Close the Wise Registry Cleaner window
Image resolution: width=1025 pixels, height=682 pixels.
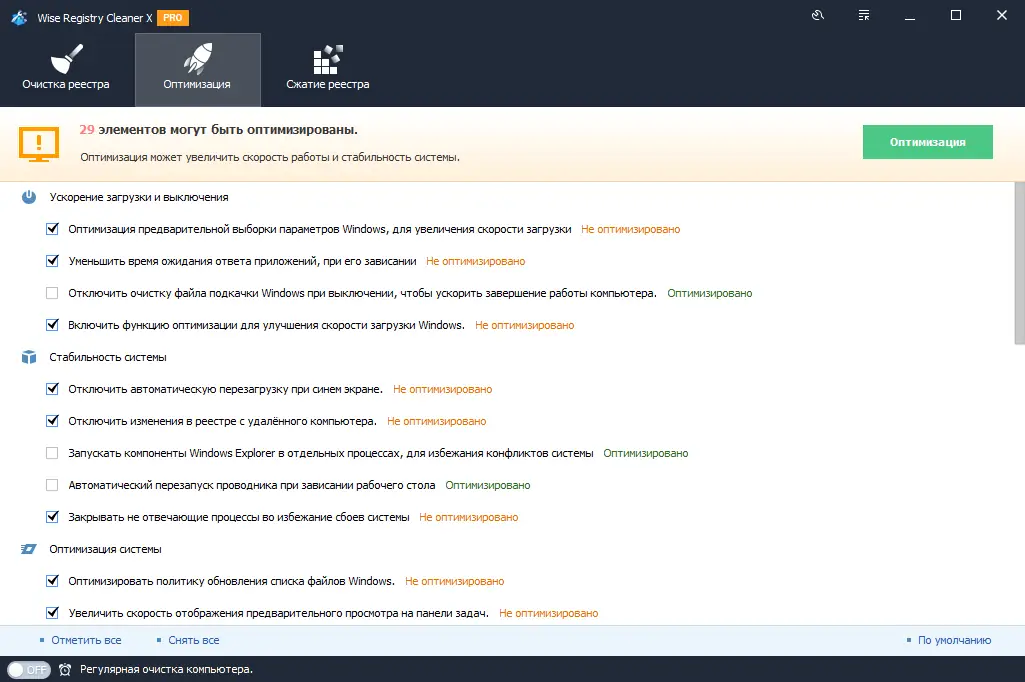click(x=1001, y=15)
